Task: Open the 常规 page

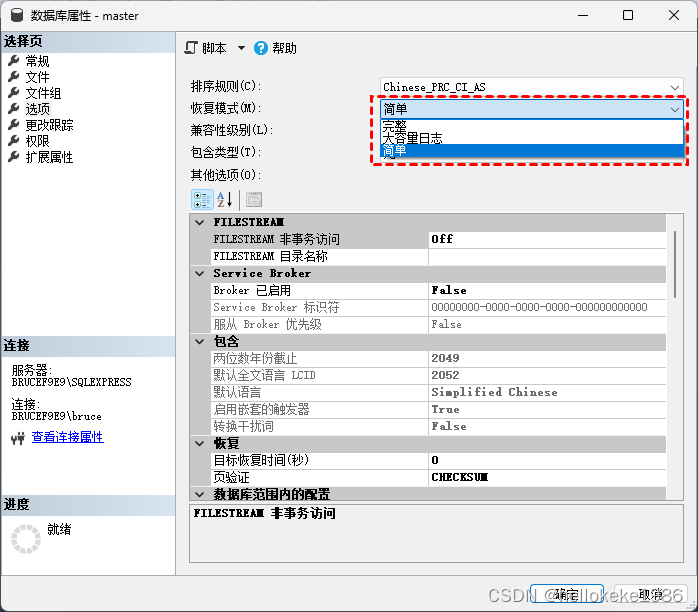Action: (x=37, y=61)
